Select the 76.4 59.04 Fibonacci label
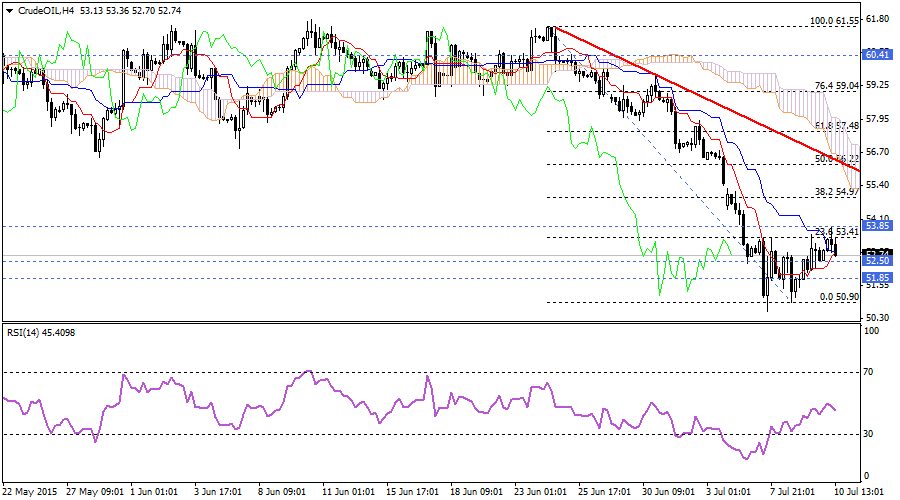Image resolution: width=900 pixels, height=500 pixels. pos(837,86)
